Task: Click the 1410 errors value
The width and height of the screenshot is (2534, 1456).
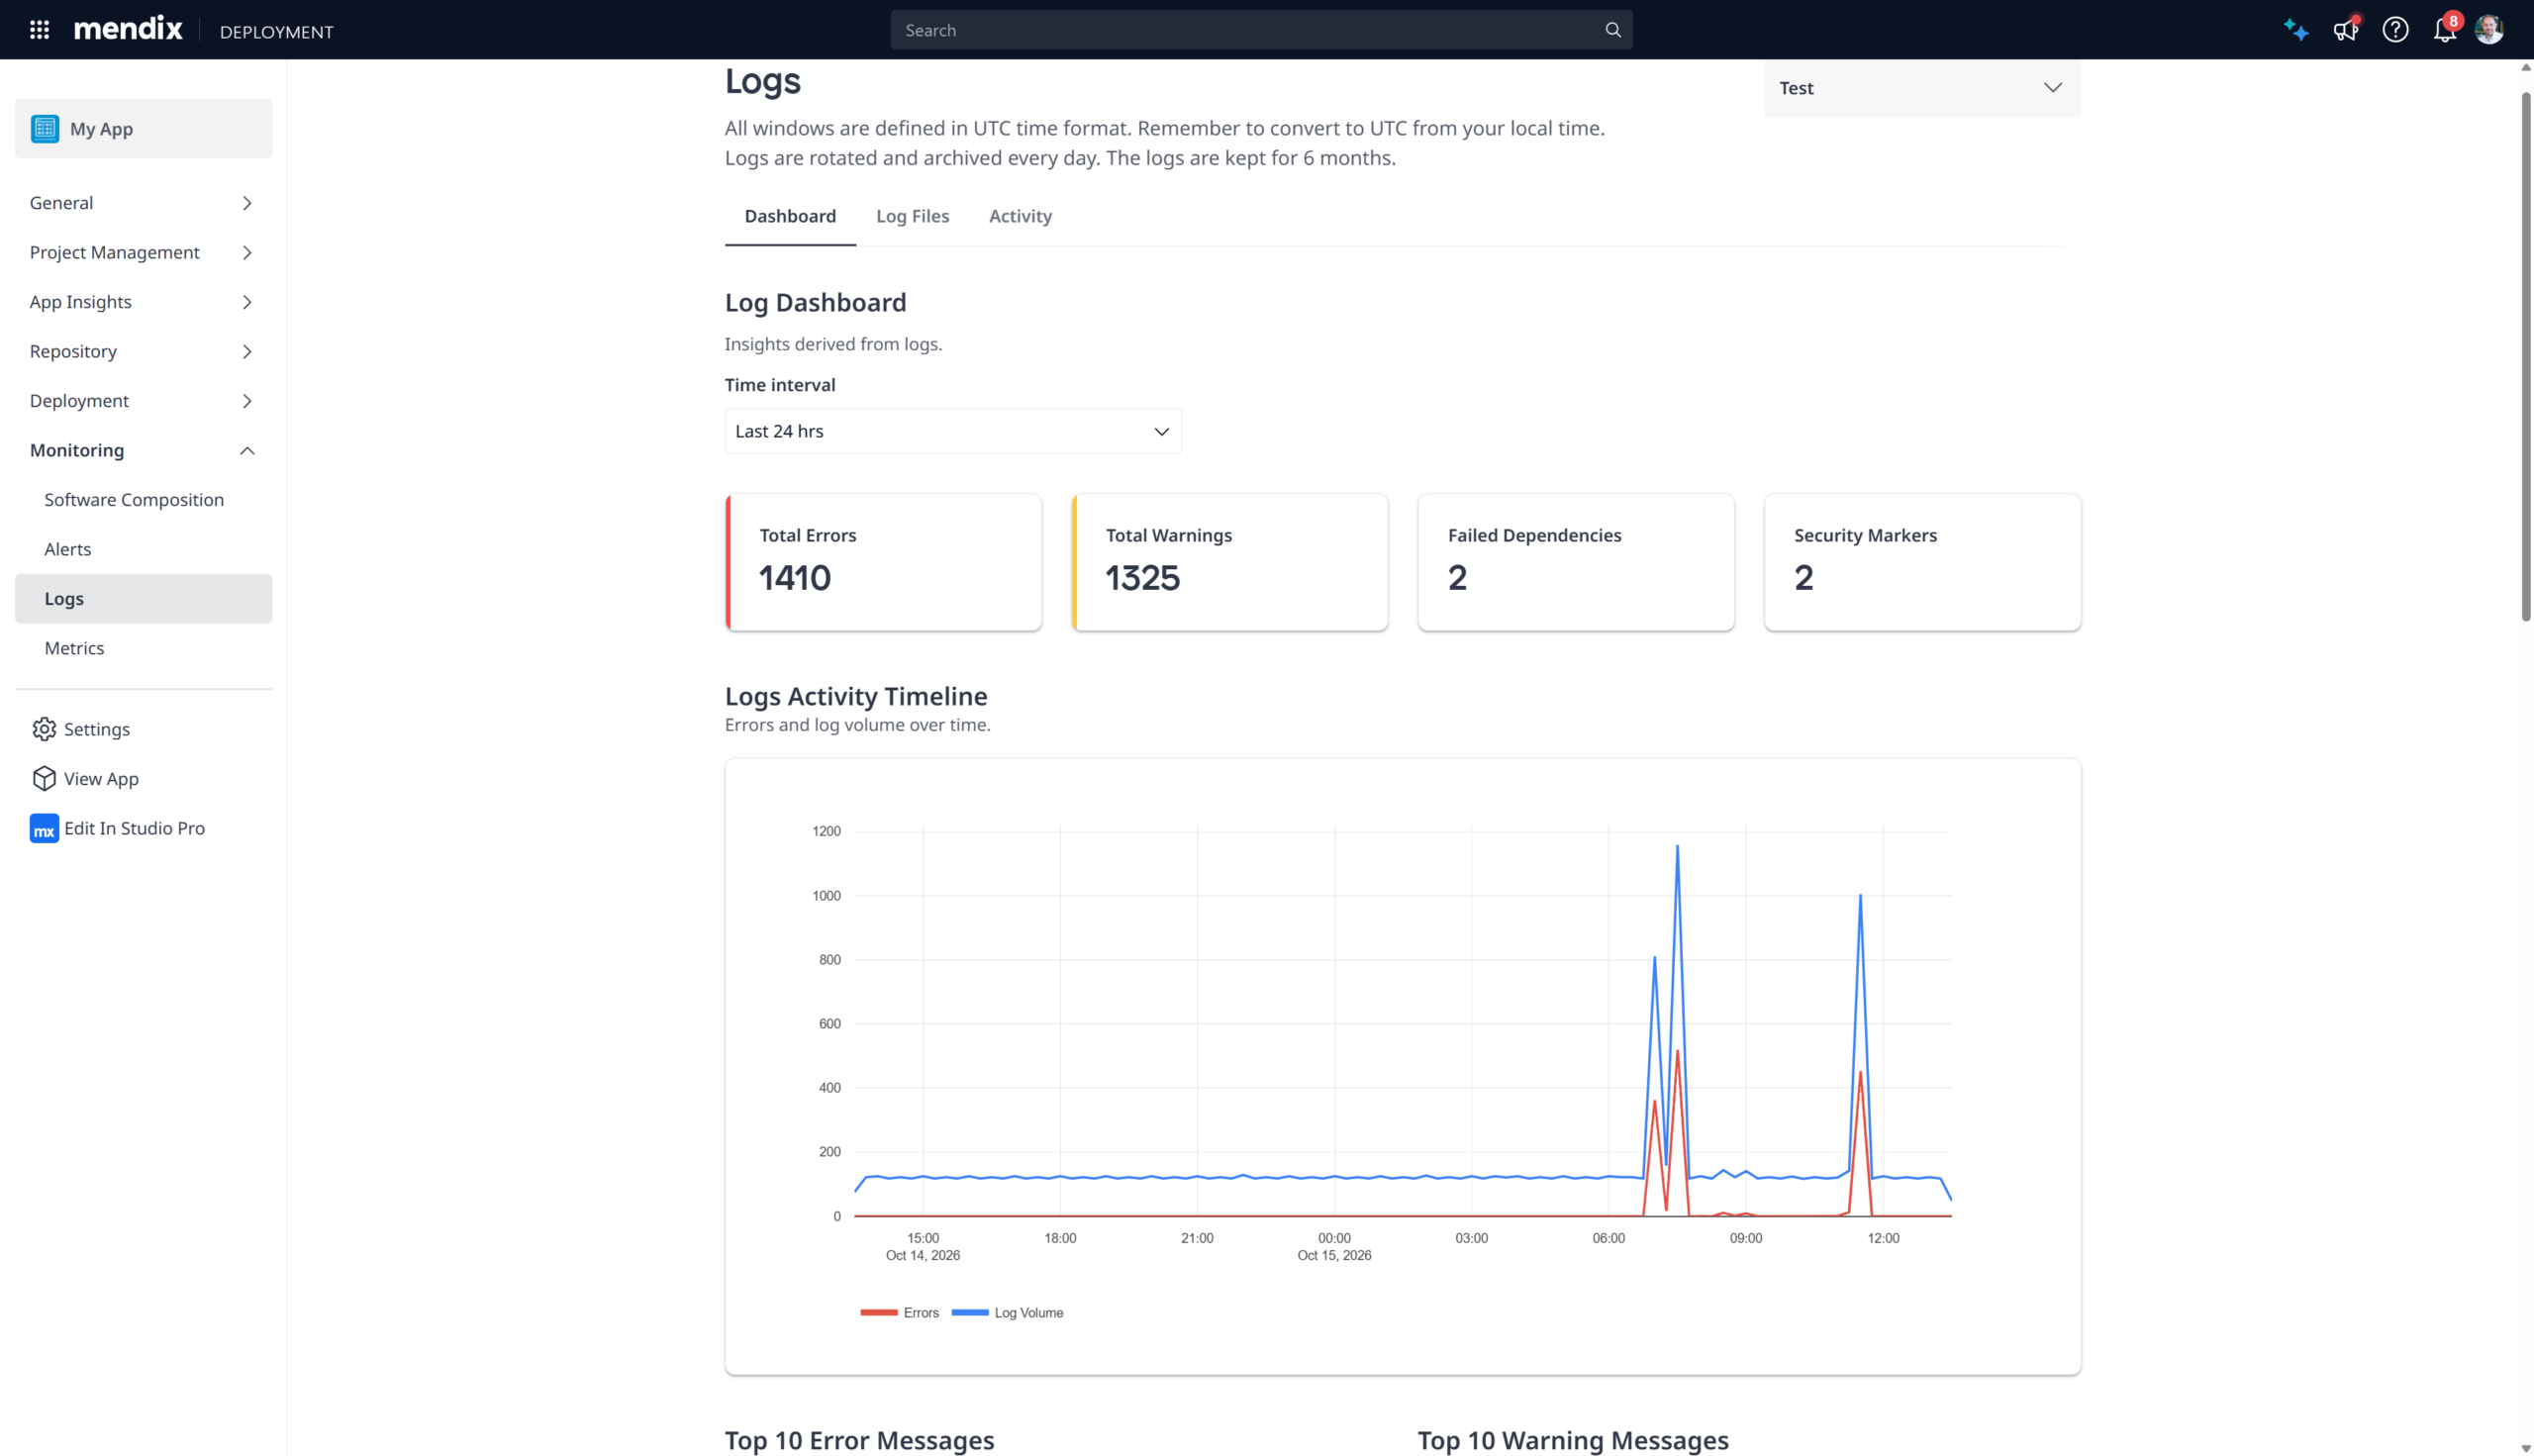Action: (x=794, y=577)
